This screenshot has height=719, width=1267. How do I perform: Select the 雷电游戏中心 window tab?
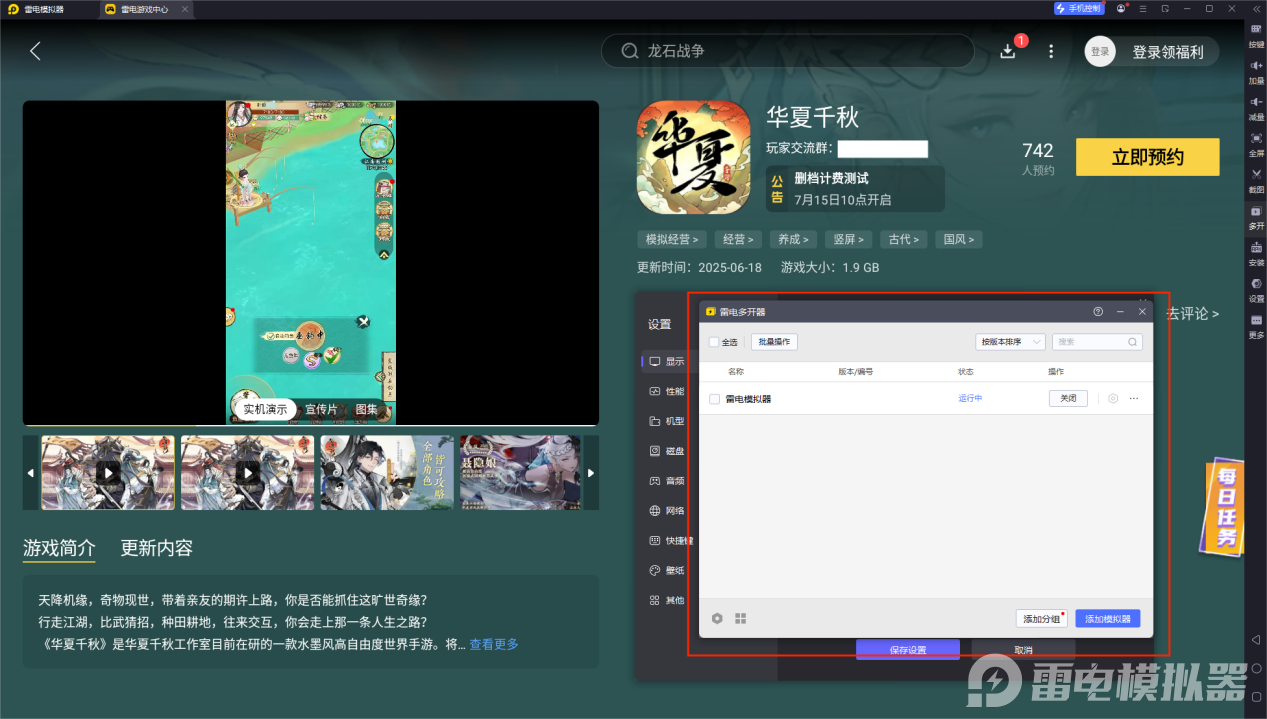click(x=144, y=9)
